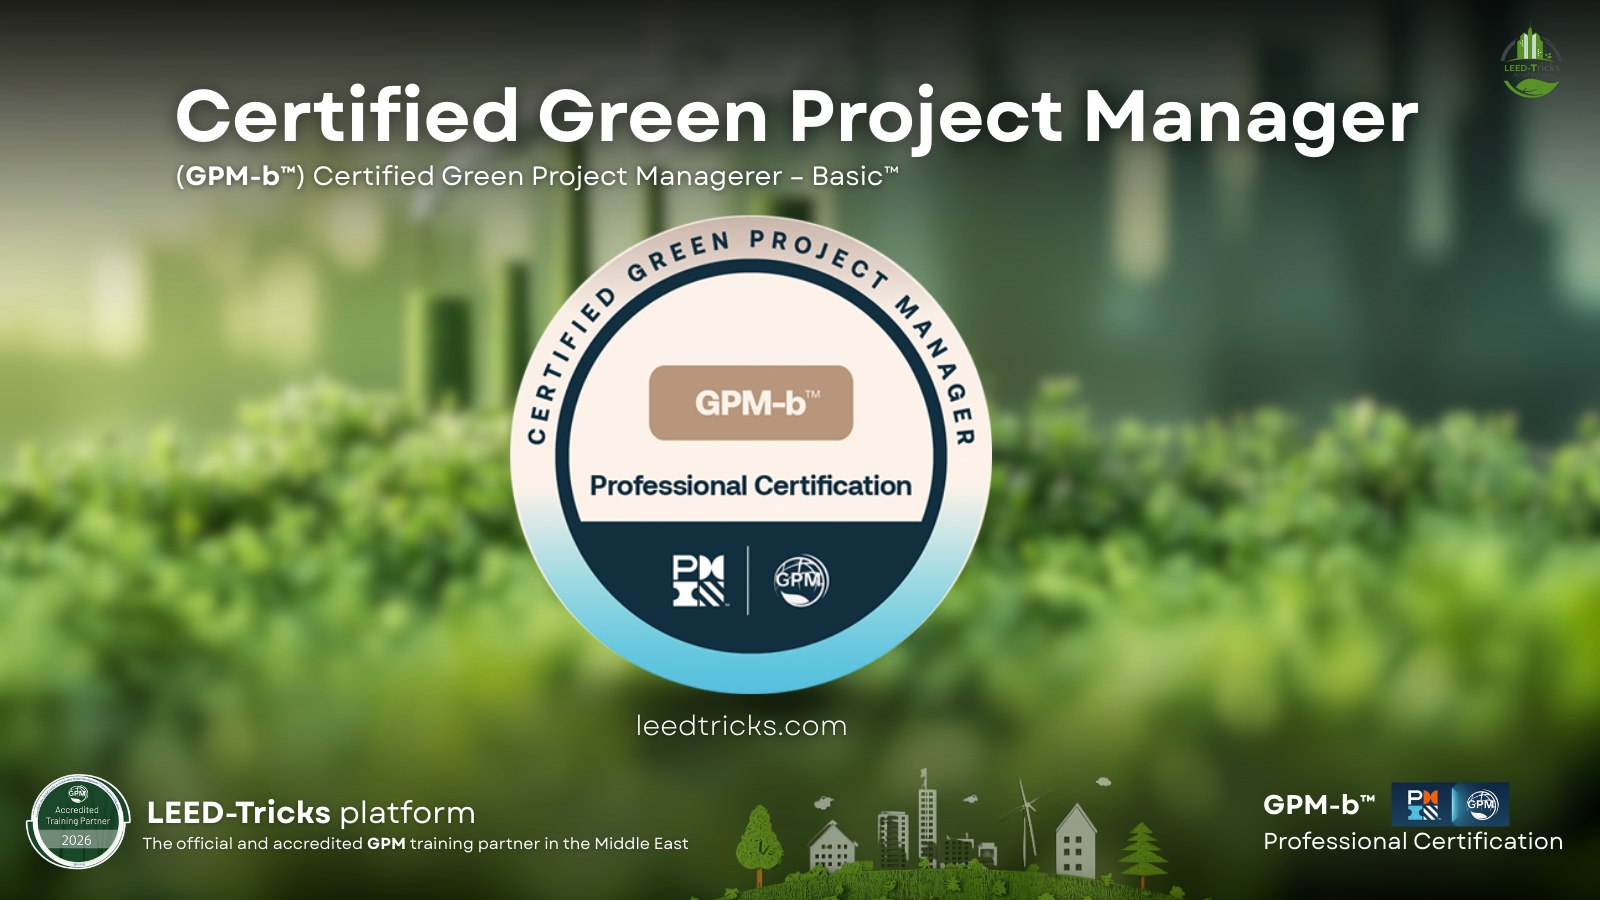Open the leedtricks.com link

[741, 726]
